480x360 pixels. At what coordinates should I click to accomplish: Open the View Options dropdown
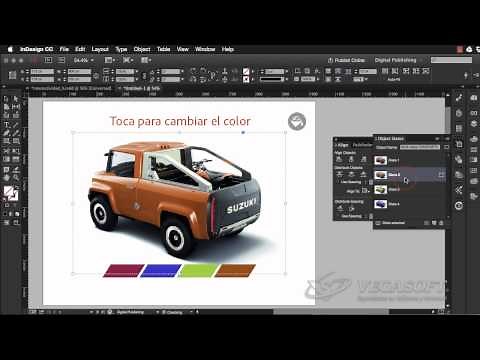[x=110, y=60]
